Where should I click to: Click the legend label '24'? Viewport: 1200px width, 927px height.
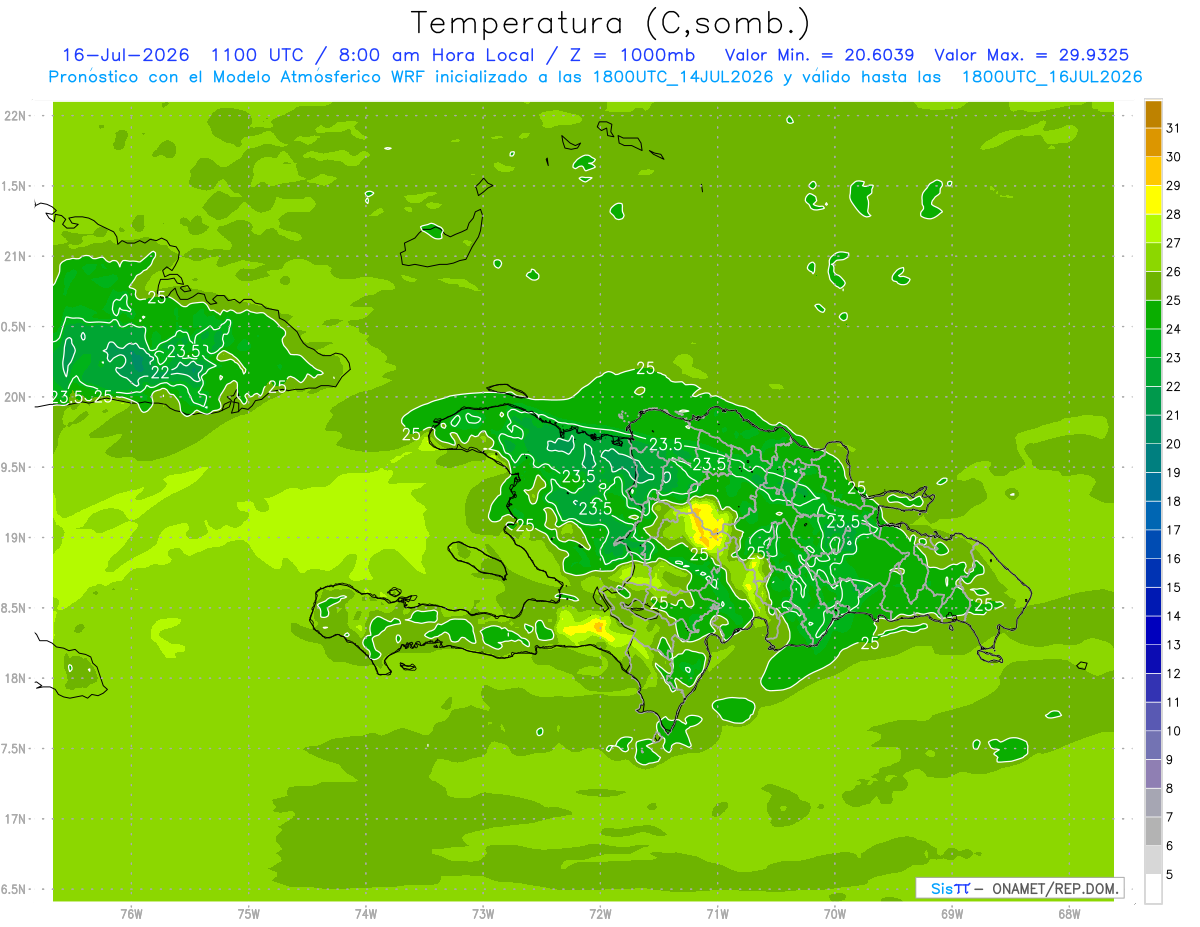(x=1173, y=329)
